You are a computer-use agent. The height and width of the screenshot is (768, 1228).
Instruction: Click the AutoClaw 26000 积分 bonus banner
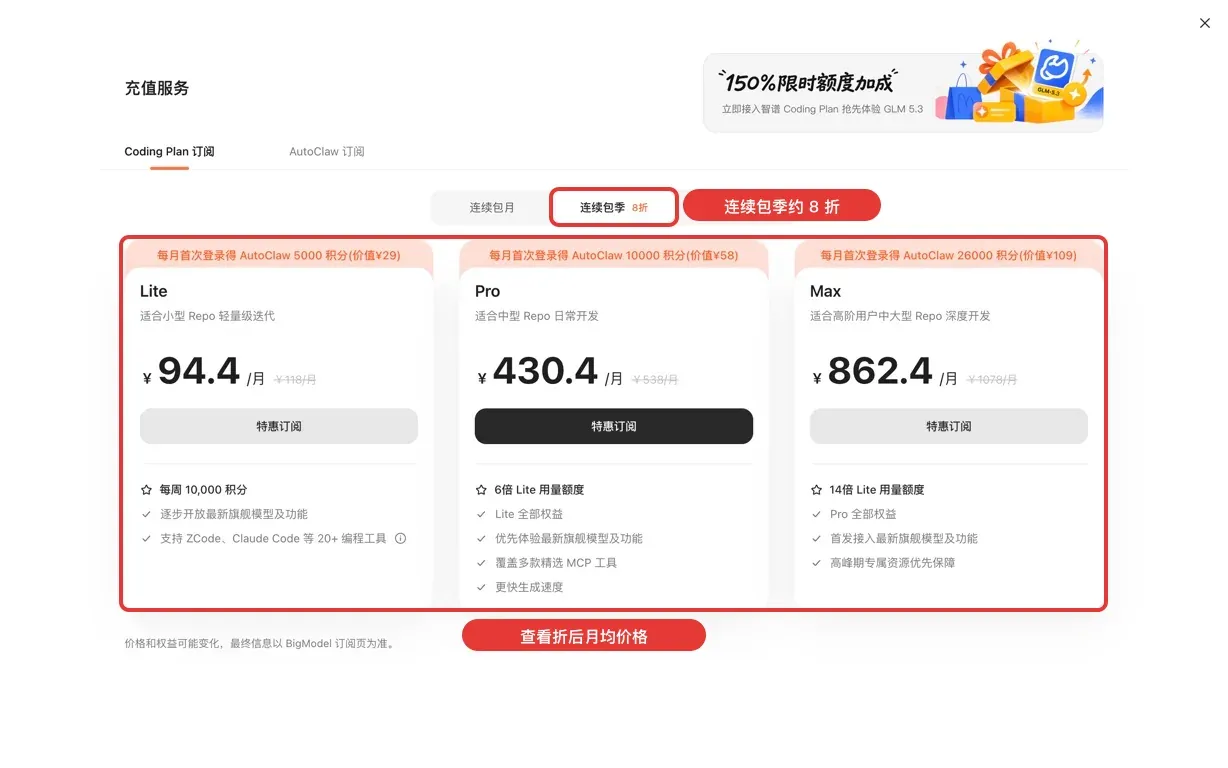[x=949, y=255]
